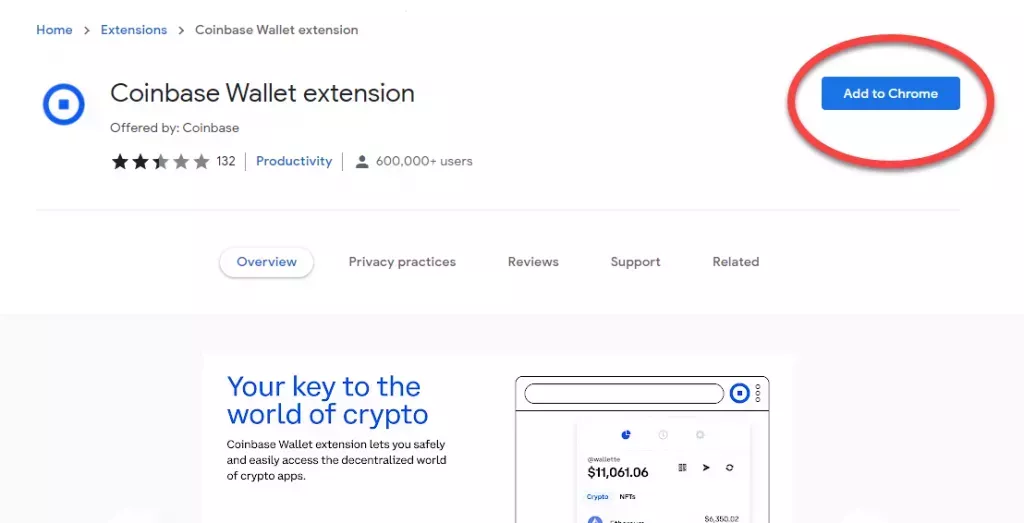Click the QR receive icon in the wallet preview
The width and height of the screenshot is (1024, 523).
coord(682,467)
